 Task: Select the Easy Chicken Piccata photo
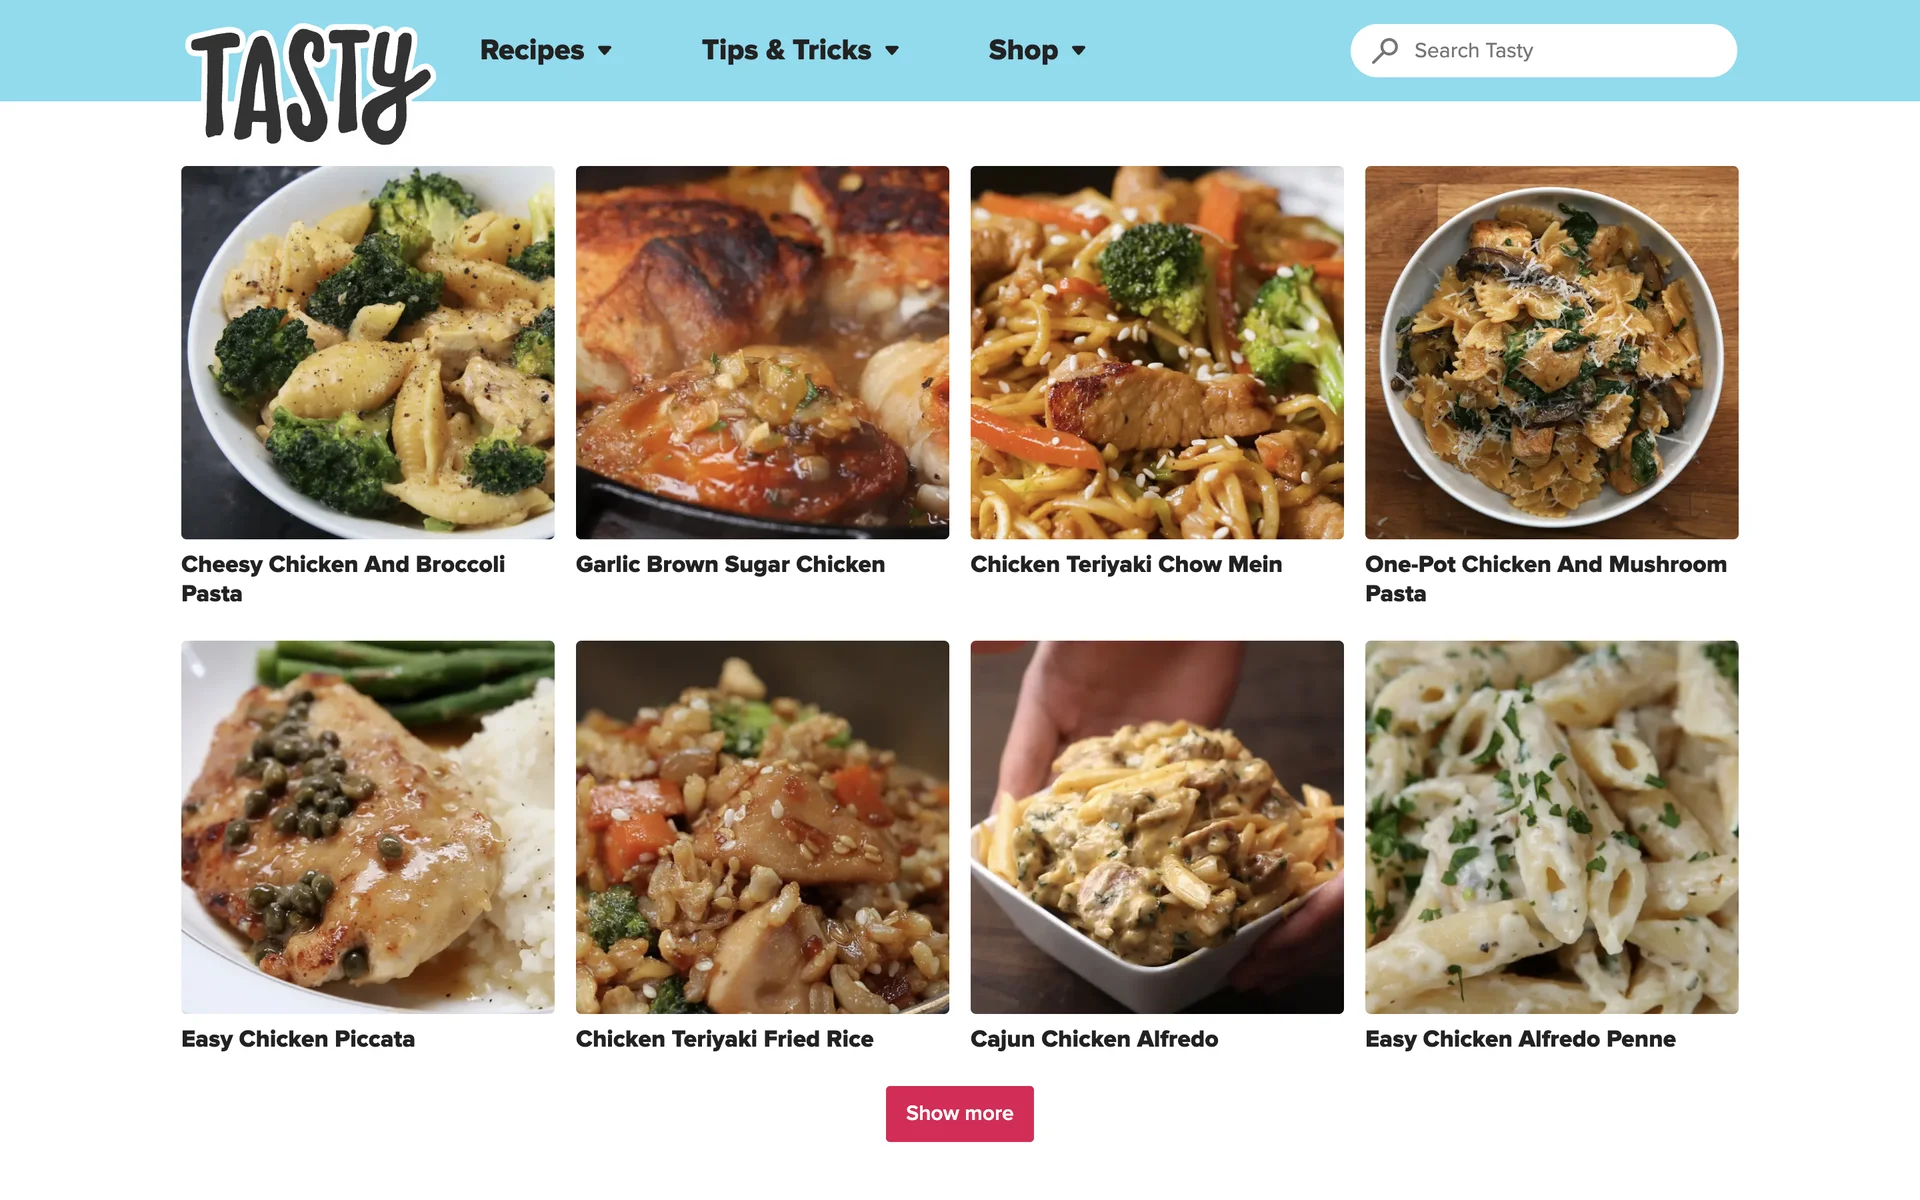click(367, 827)
